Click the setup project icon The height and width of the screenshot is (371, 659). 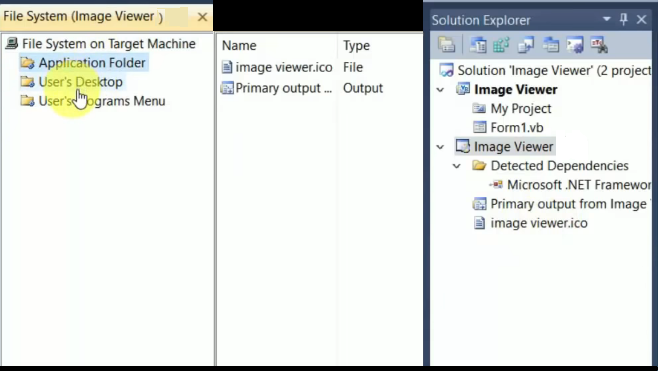463,146
